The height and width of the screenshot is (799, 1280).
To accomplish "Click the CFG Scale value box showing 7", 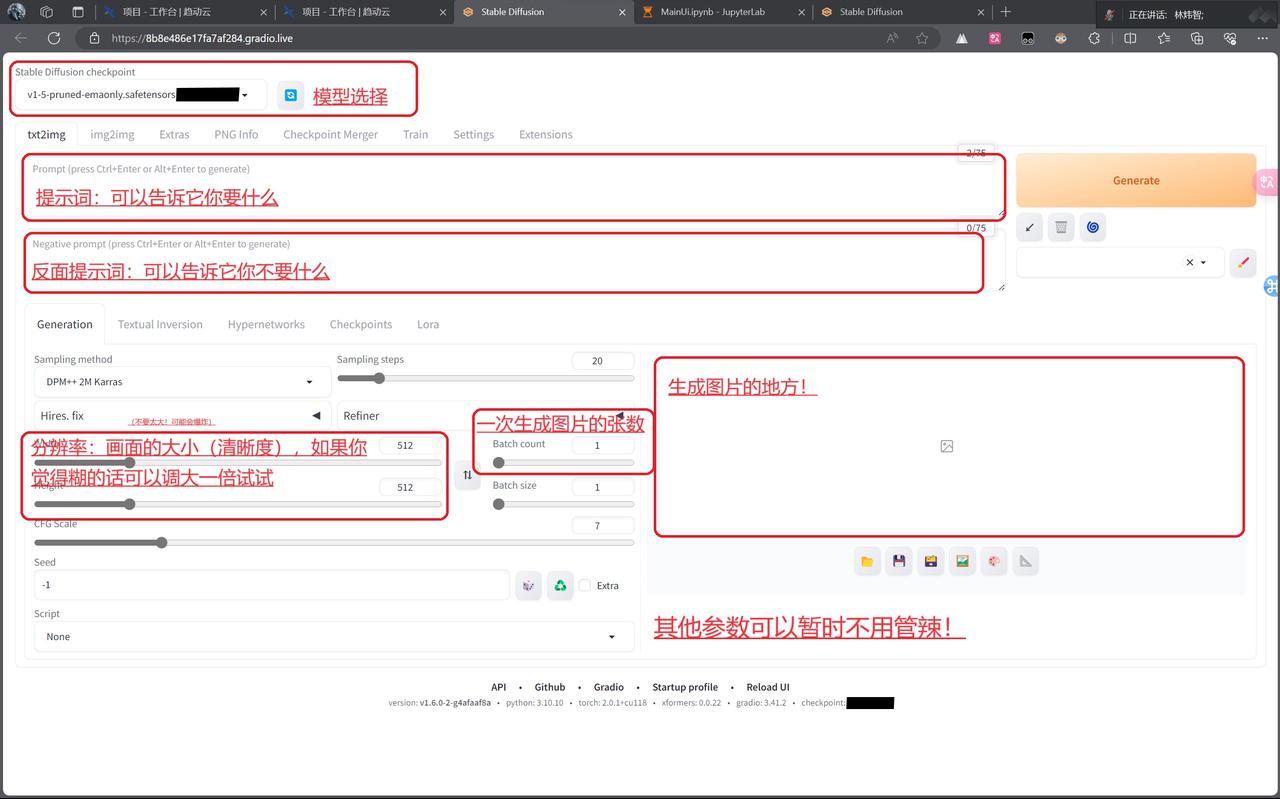I will click(x=603, y=525).
